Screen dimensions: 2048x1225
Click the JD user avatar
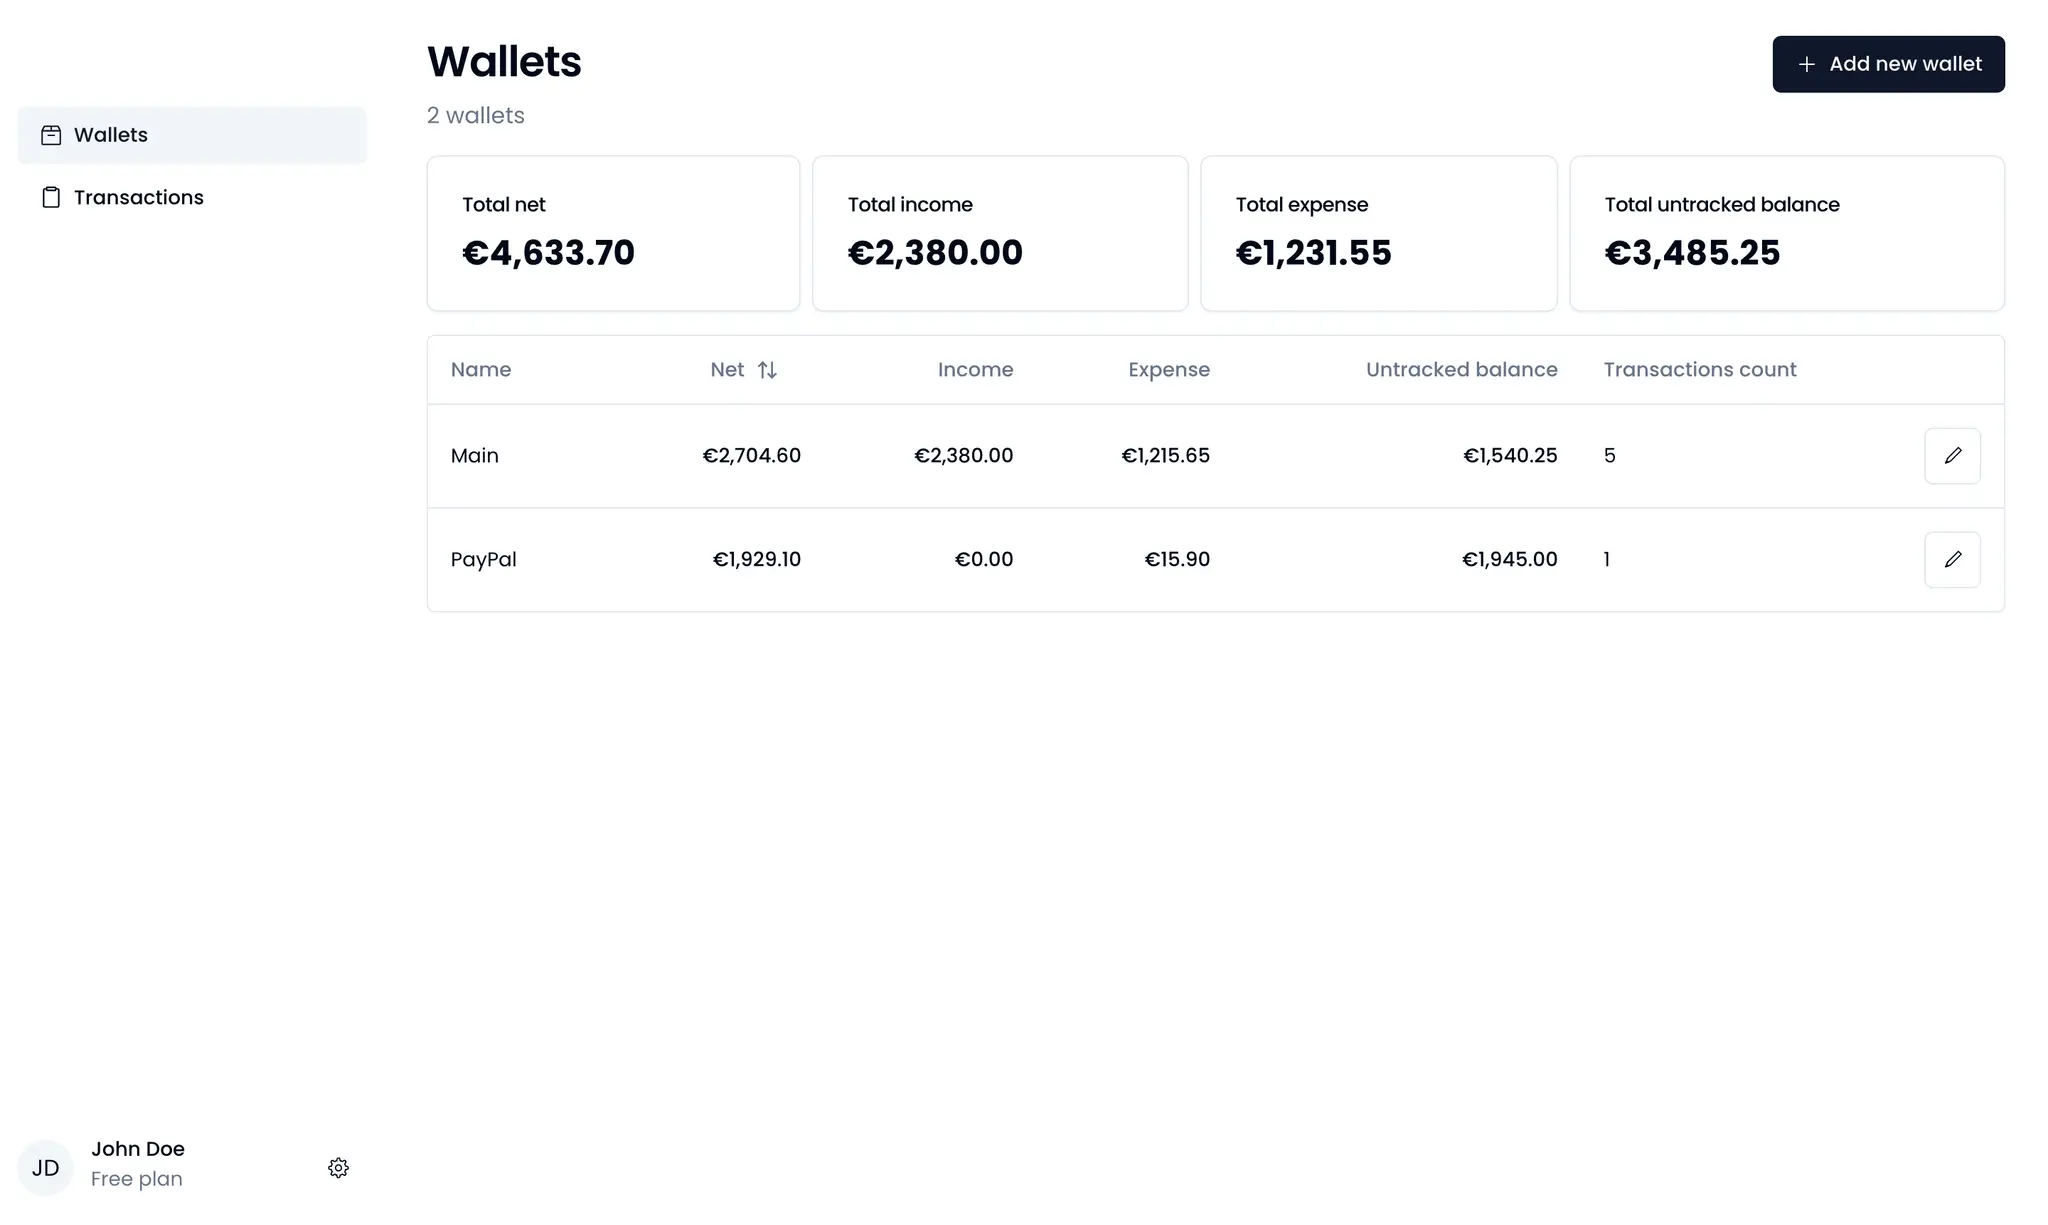click(46, 1168)
